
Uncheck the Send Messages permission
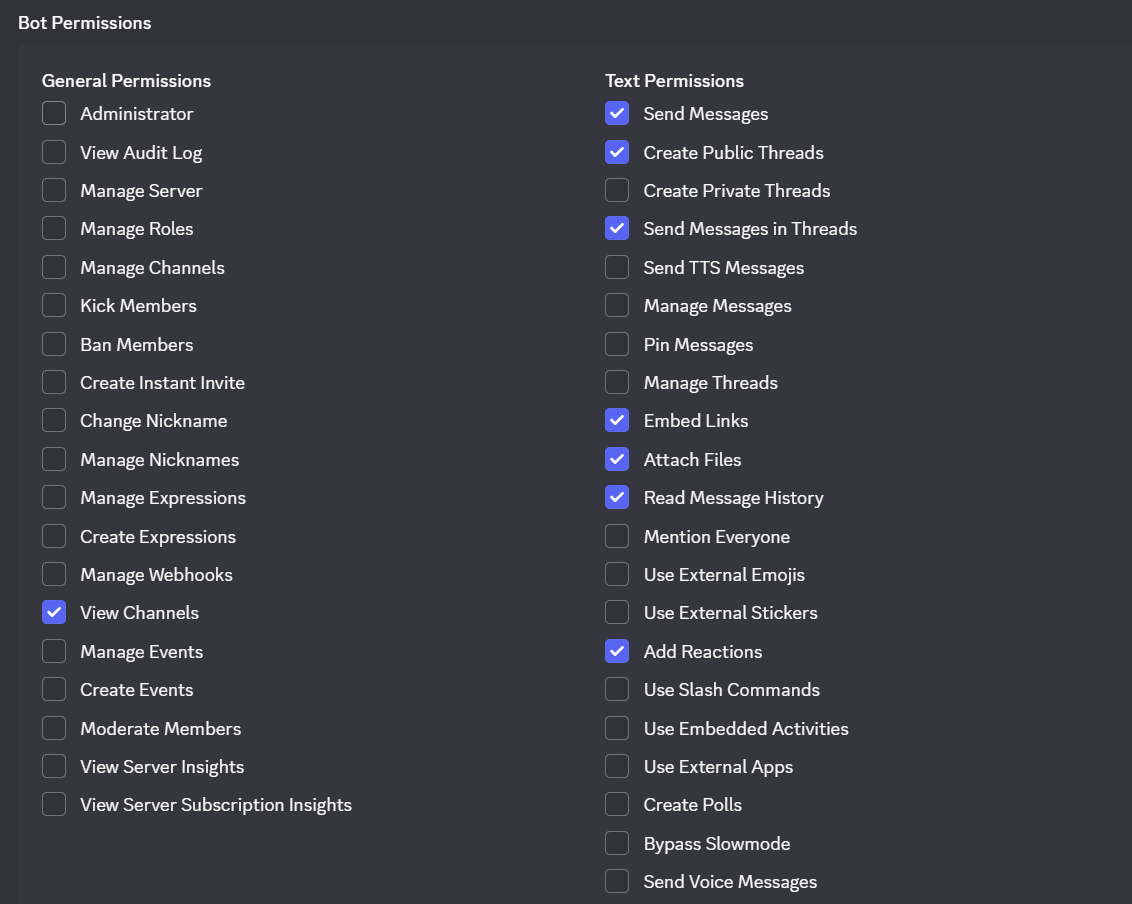point(617,113)
